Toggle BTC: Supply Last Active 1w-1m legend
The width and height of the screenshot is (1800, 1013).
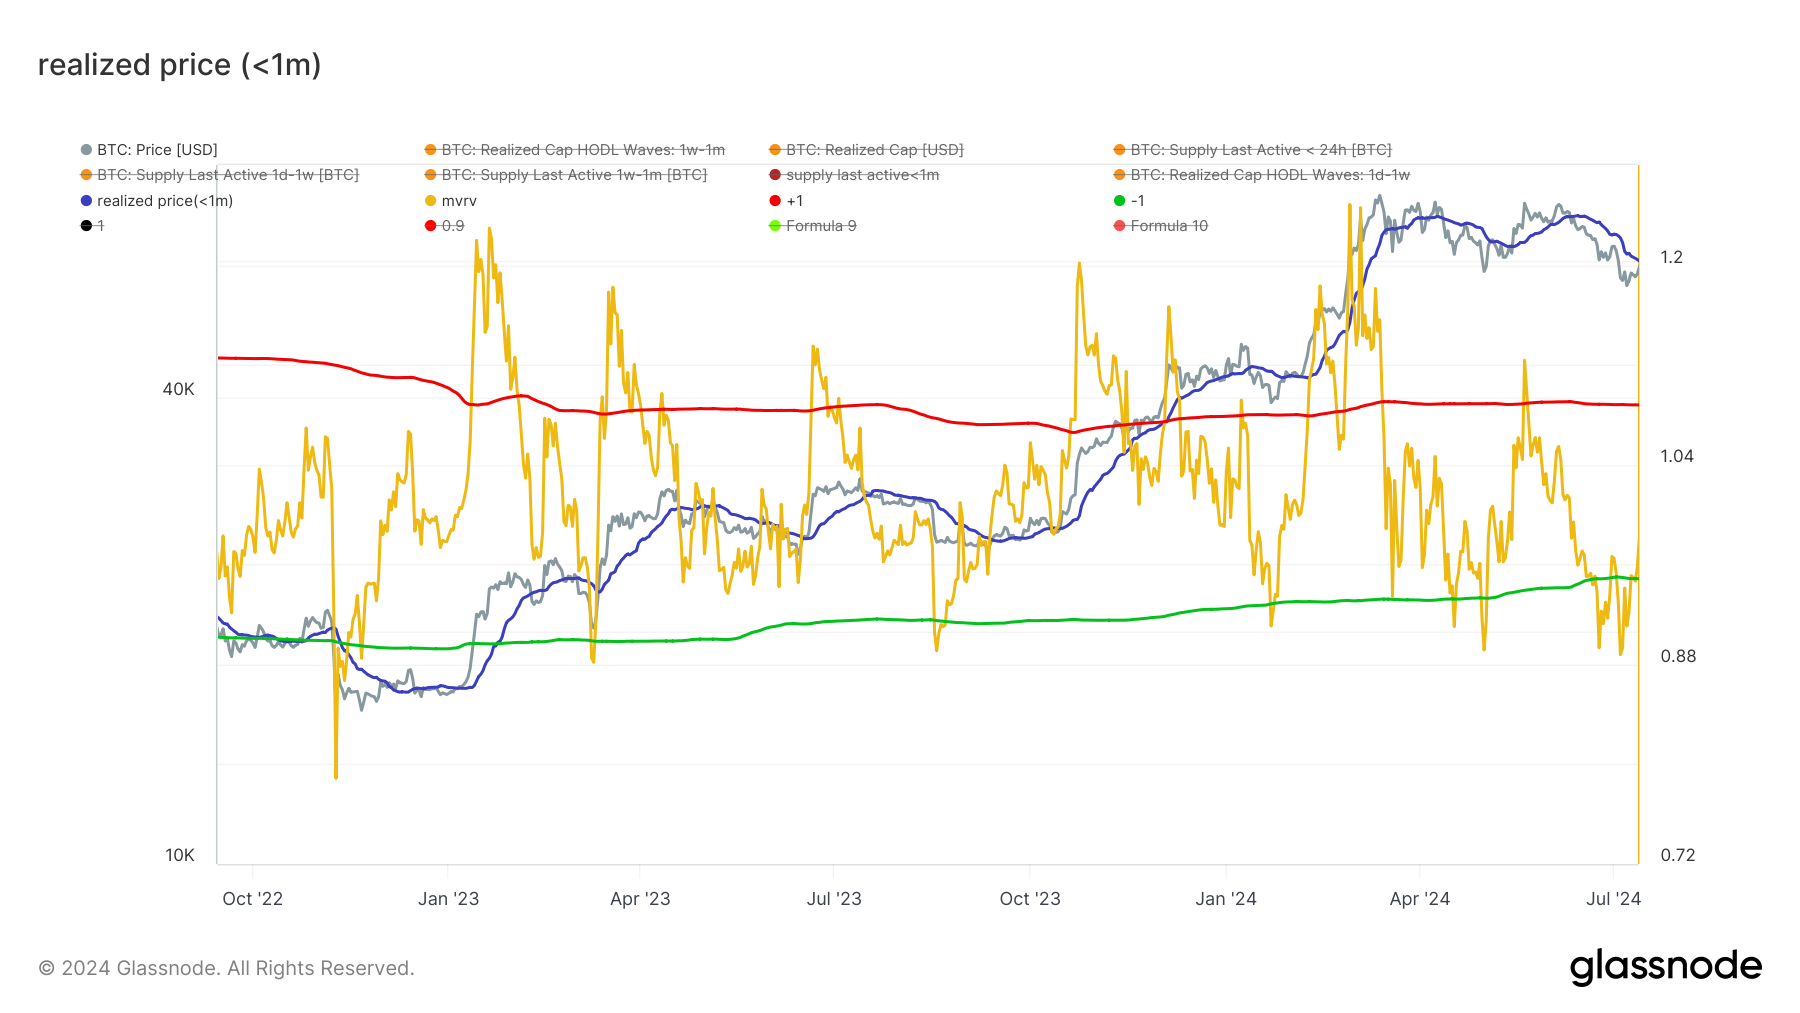[566, 175]
